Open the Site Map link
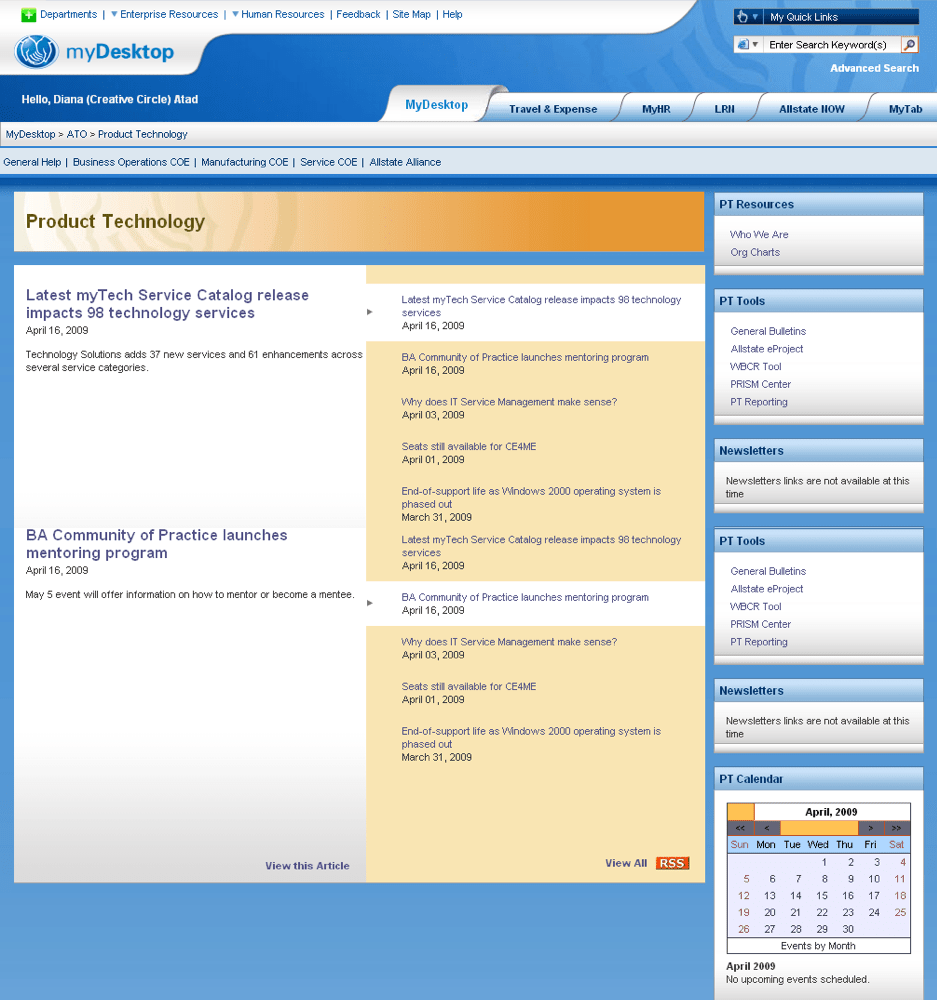937x1000 pixels. [411, 14]
